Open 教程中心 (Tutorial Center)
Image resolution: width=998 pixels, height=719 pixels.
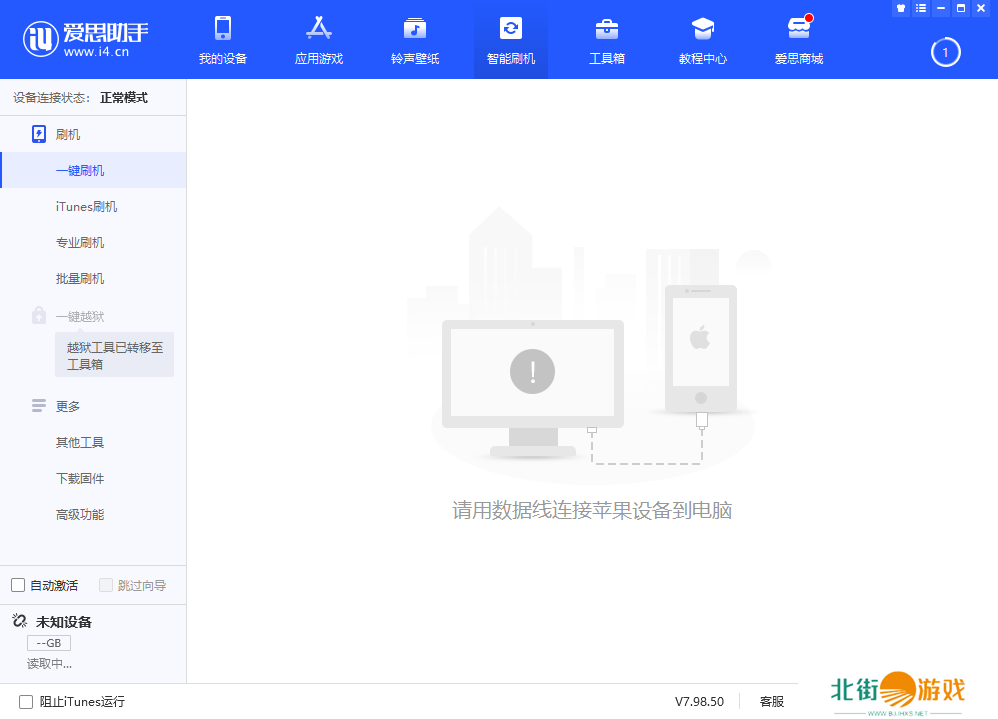click(702, 40)
